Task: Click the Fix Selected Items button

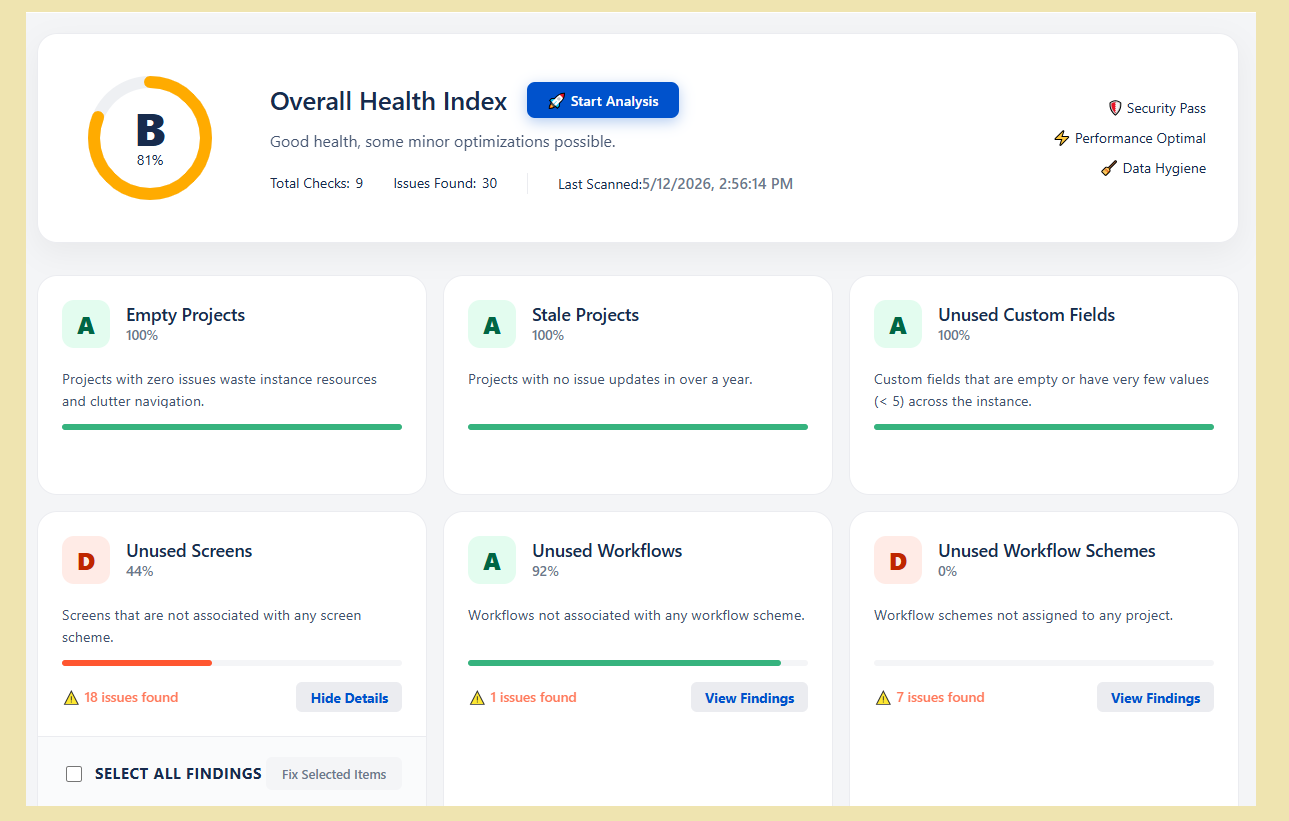Action: click(334, 774)
